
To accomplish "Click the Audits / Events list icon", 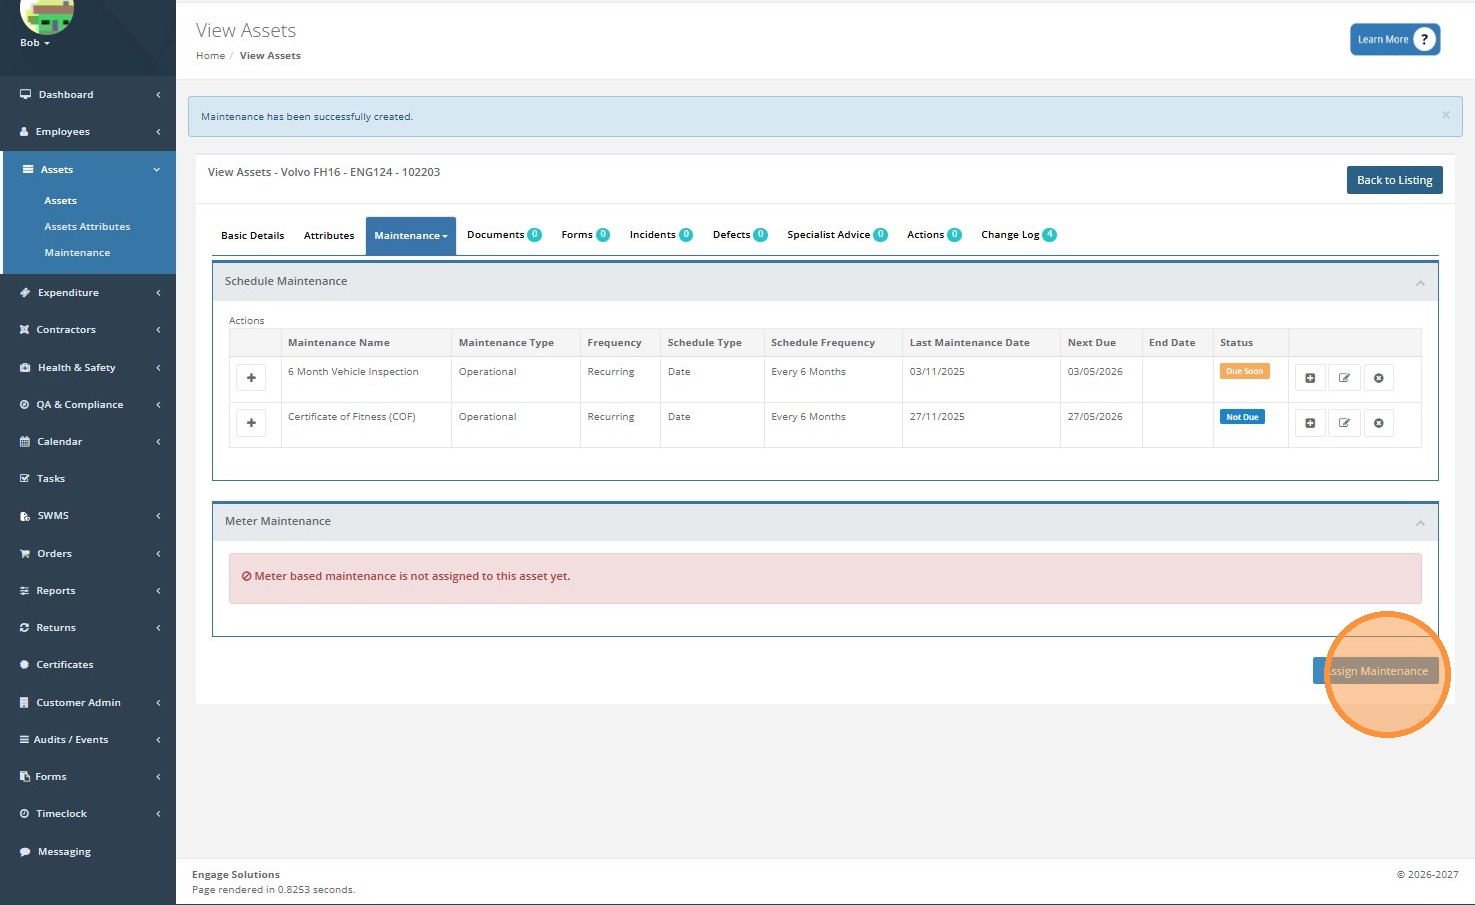I will [x=24, y=740].
